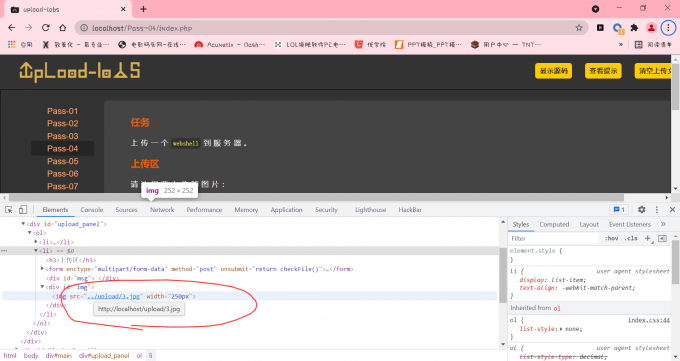Click the 查看提示 button
This screenshot has height=361, width=680.
[x=603, y=71]
